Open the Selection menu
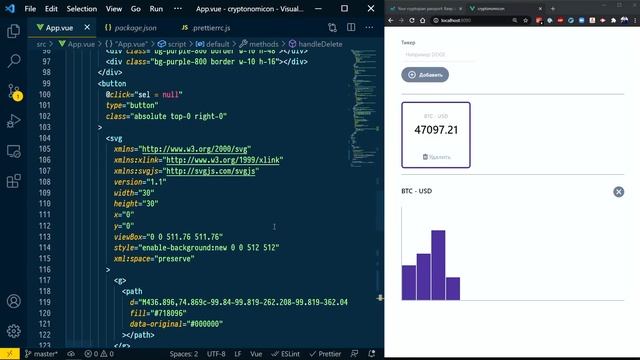This screenshot has height=360, width=640. coord(82,9)
